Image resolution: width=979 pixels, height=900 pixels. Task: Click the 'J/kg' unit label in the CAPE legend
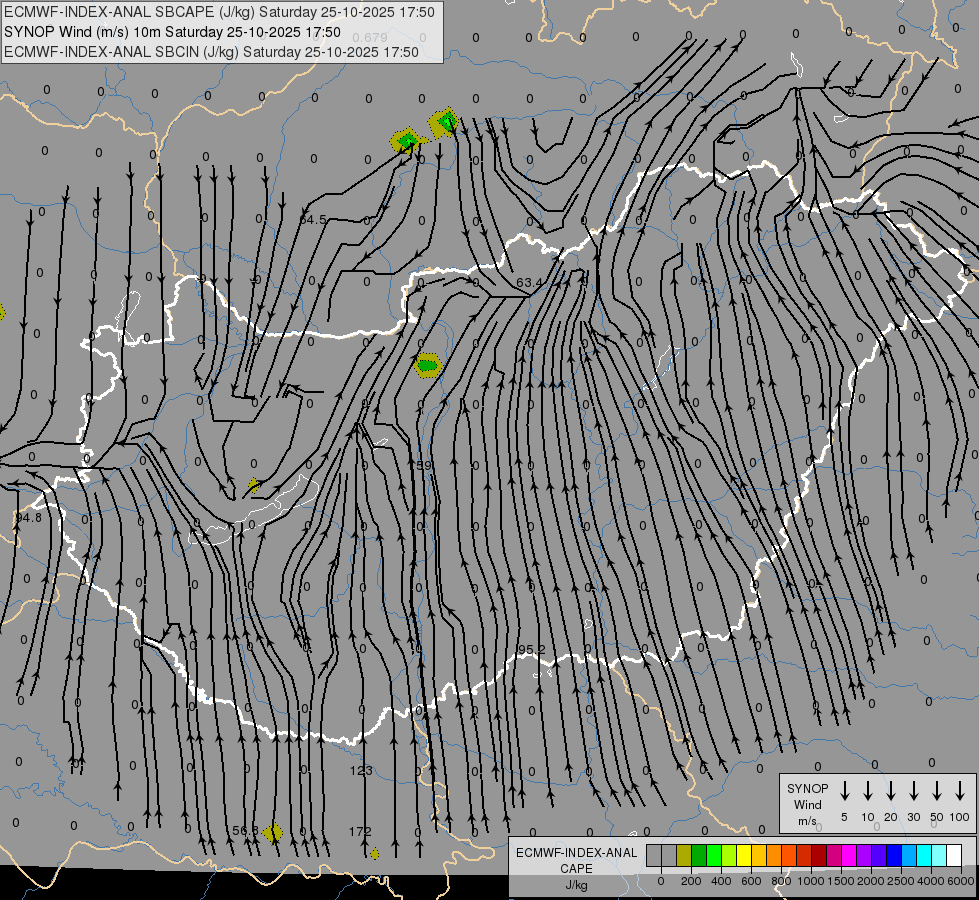(576, 885)
